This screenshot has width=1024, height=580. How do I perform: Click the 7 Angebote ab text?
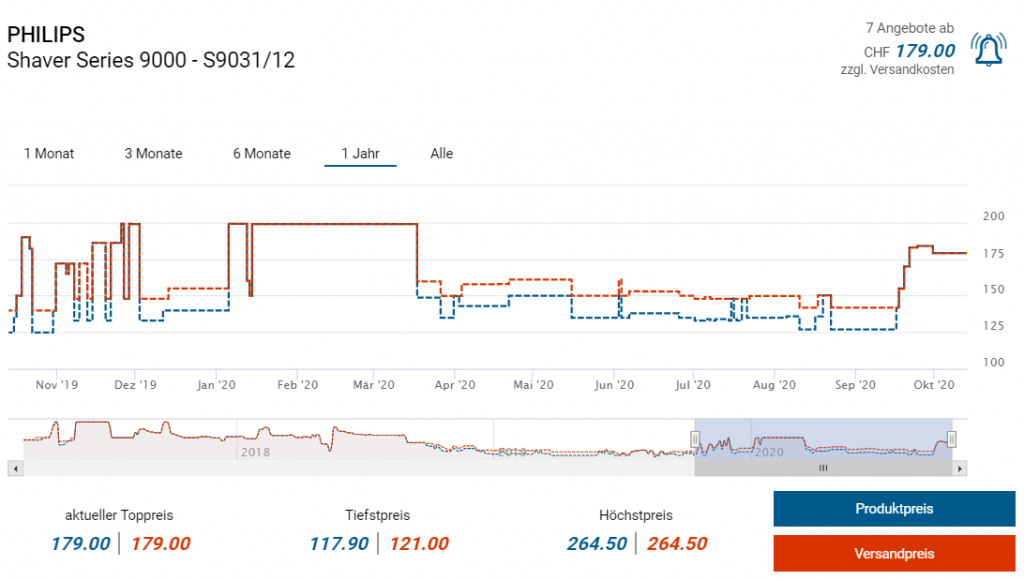pos(910,28)
